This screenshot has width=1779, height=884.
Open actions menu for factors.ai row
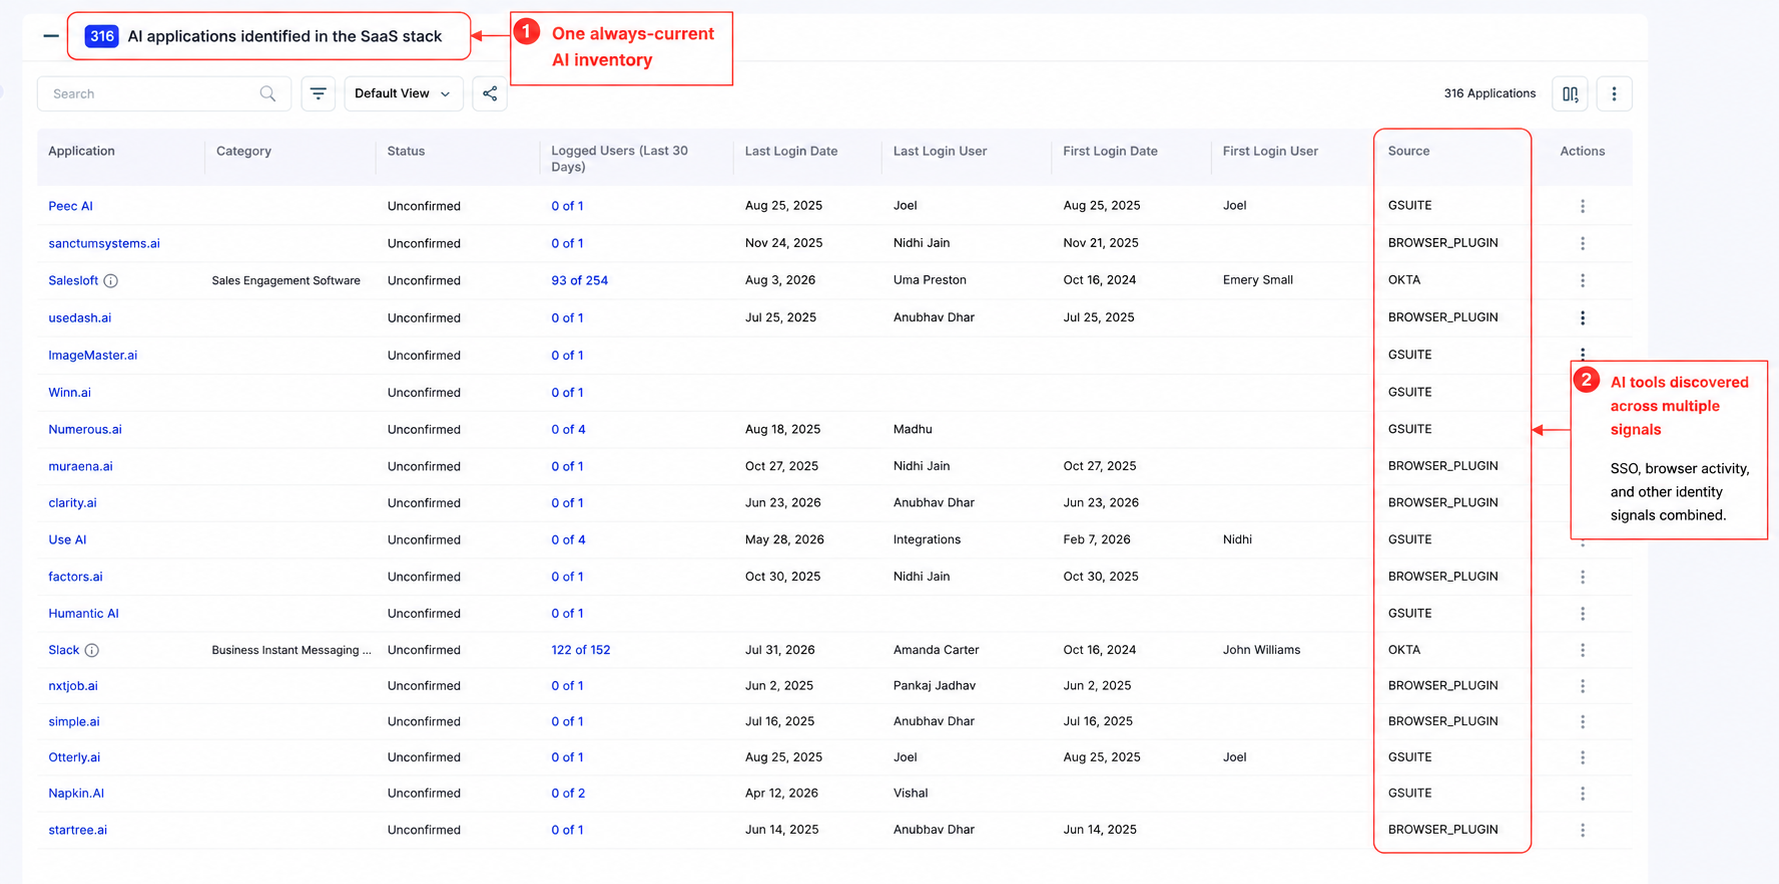[1582, 577]
